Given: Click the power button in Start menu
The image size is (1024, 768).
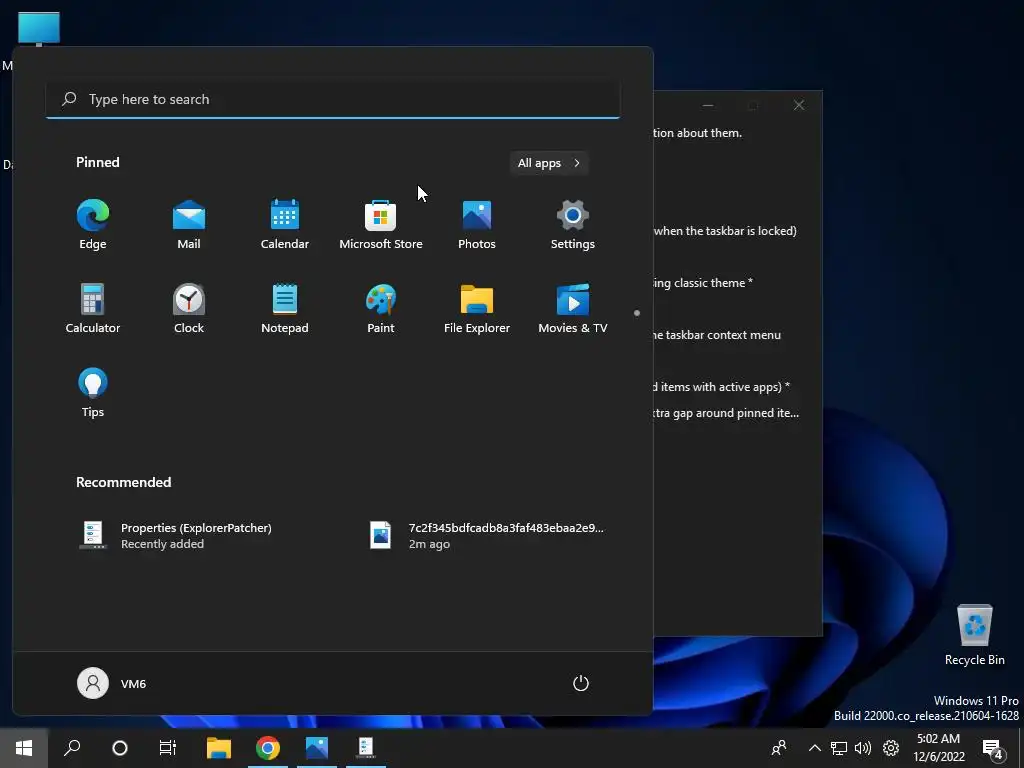Looking at the screenshot, I should (x=581, y=683).
